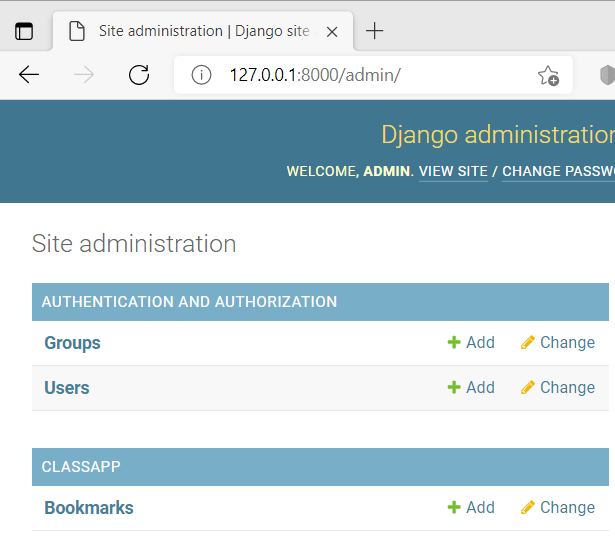Reload the admin page

tap(139, 75)
